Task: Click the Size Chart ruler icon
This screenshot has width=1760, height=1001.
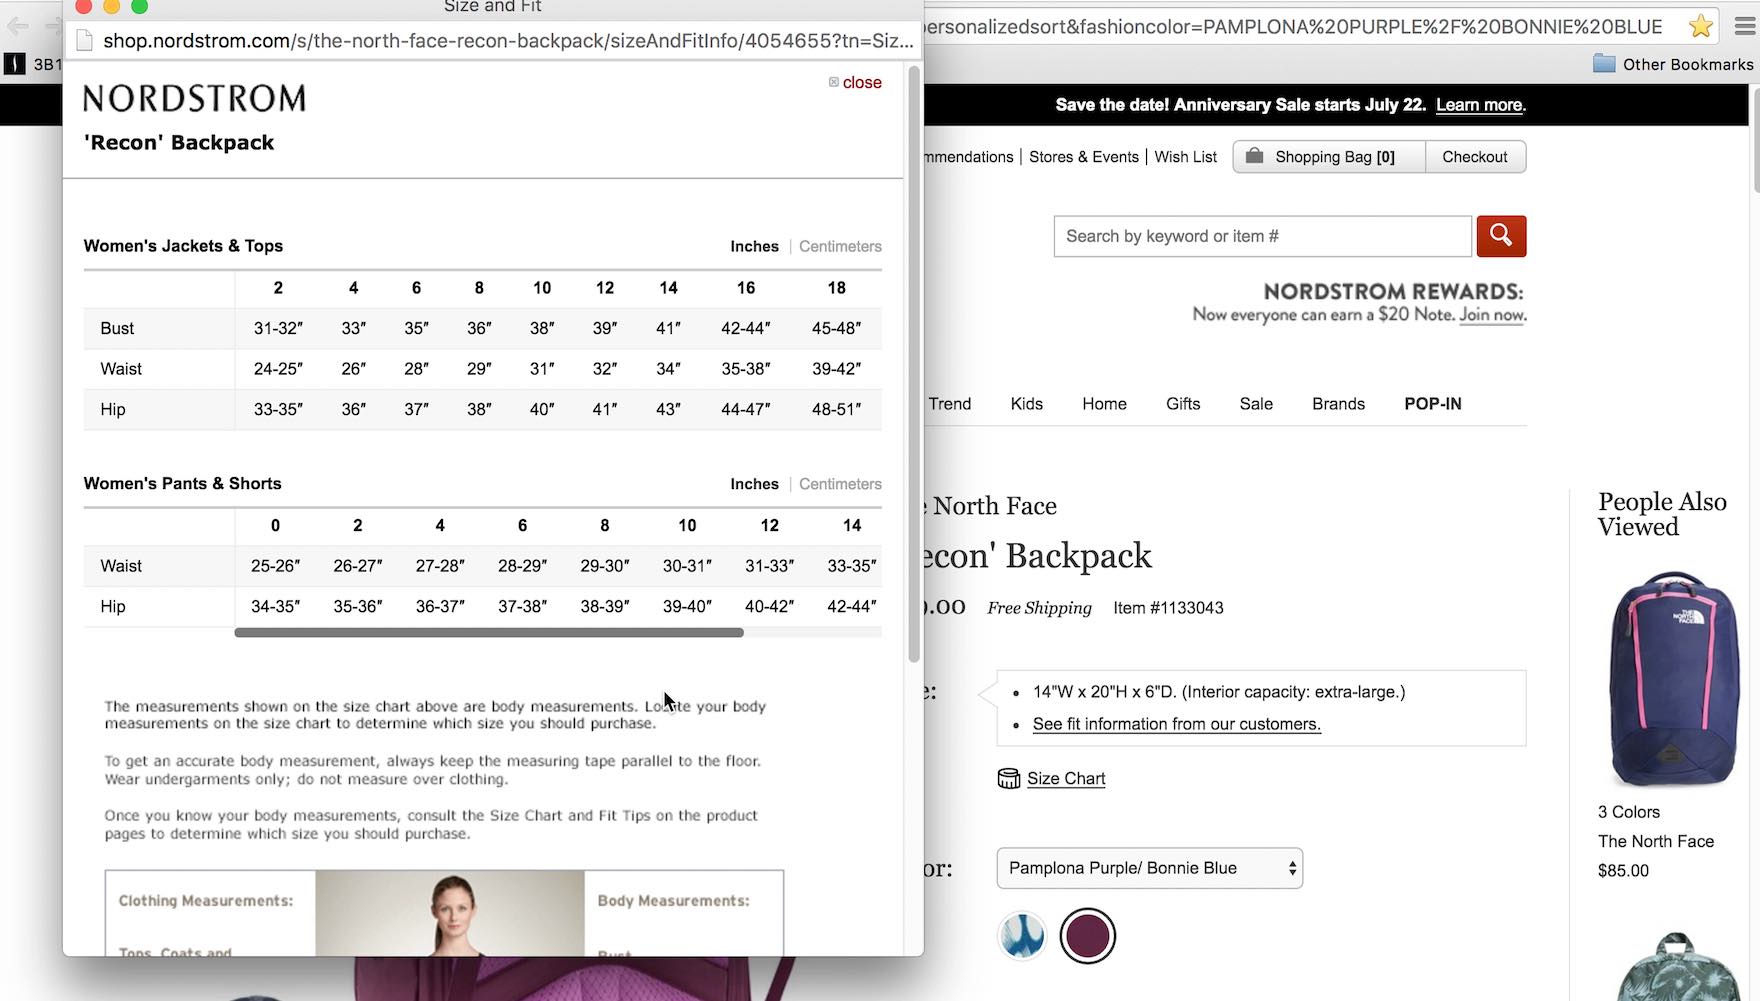Action: coord(1008,779)
